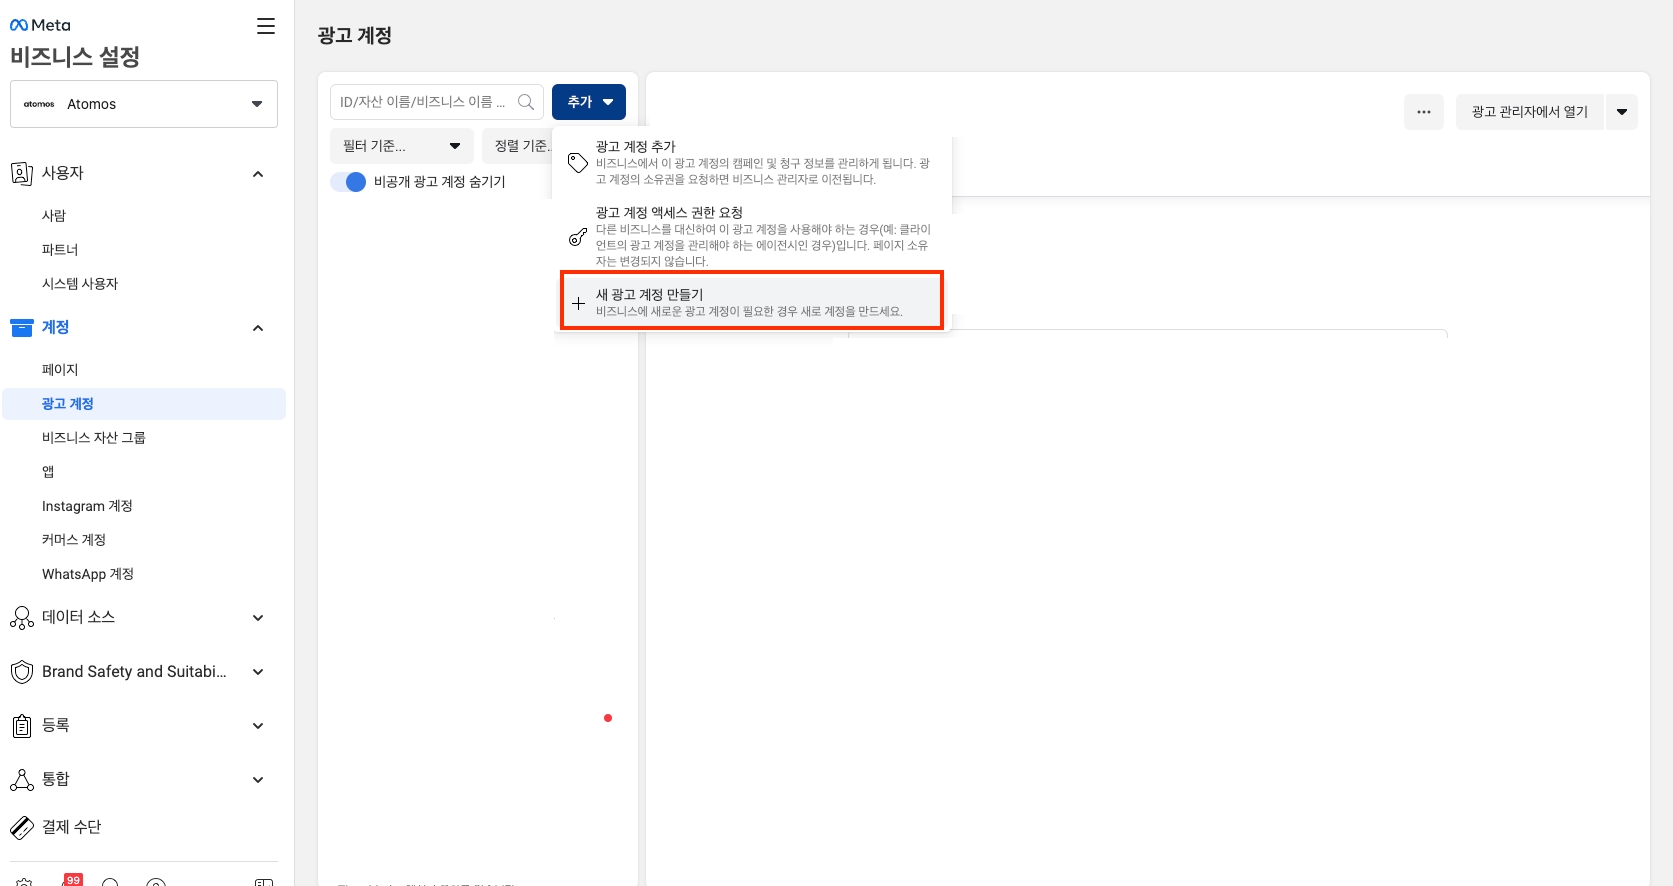Click the blue 추가 button

coord(589,102)
